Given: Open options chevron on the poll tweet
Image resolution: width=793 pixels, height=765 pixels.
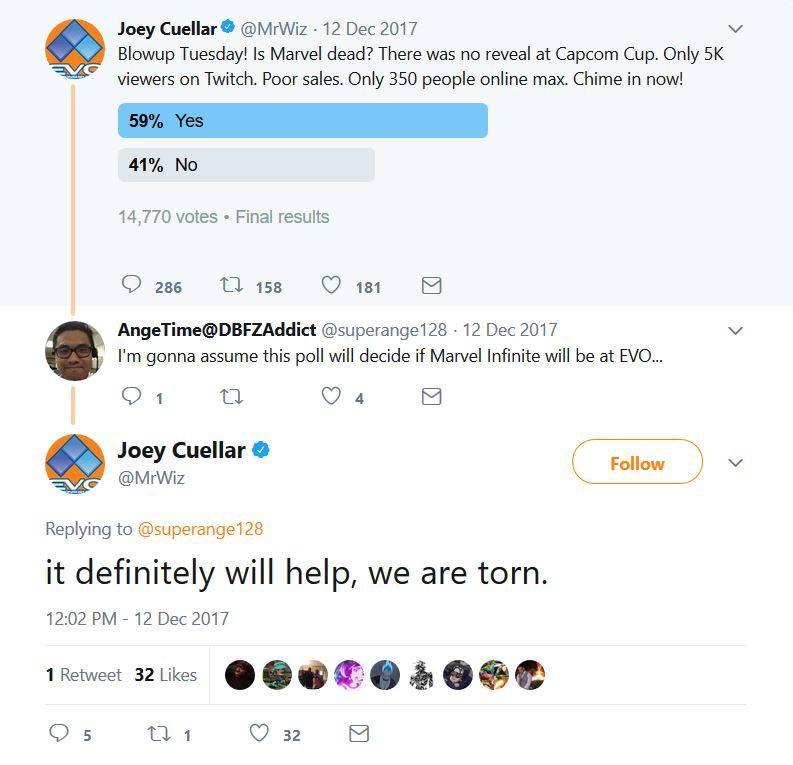Looking at the screenshot, I should tap(736, 28).
